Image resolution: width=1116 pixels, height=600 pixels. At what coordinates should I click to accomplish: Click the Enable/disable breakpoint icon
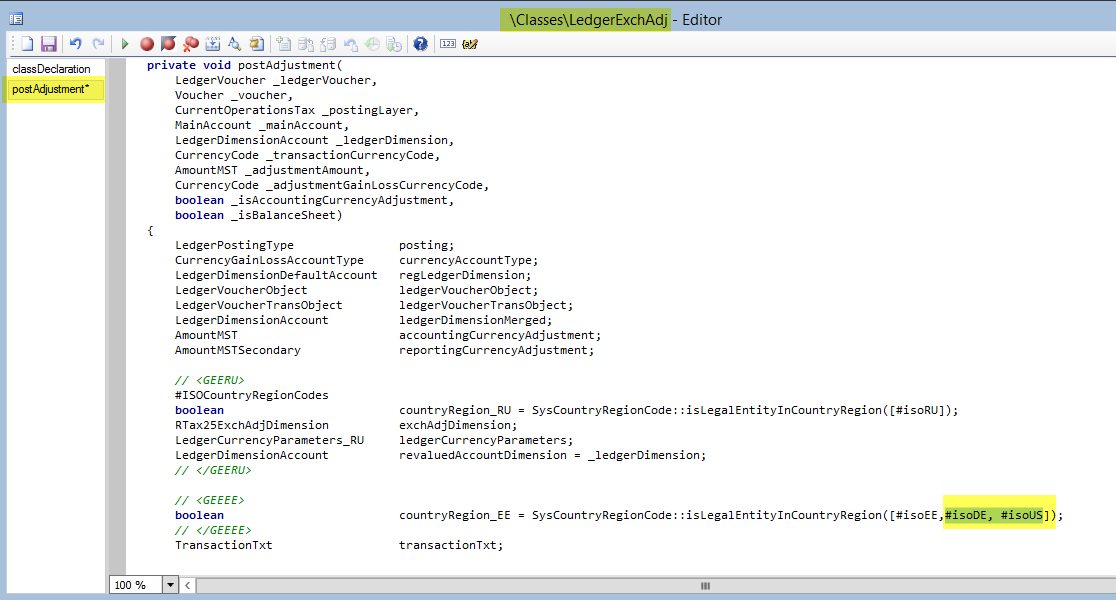click(x=168, y=44)
